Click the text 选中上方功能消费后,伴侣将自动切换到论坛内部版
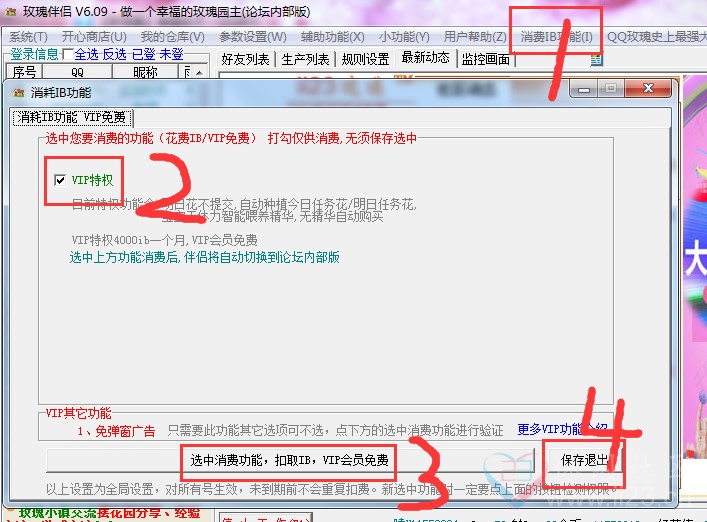The image size is (707, 522). pos(205,257)
